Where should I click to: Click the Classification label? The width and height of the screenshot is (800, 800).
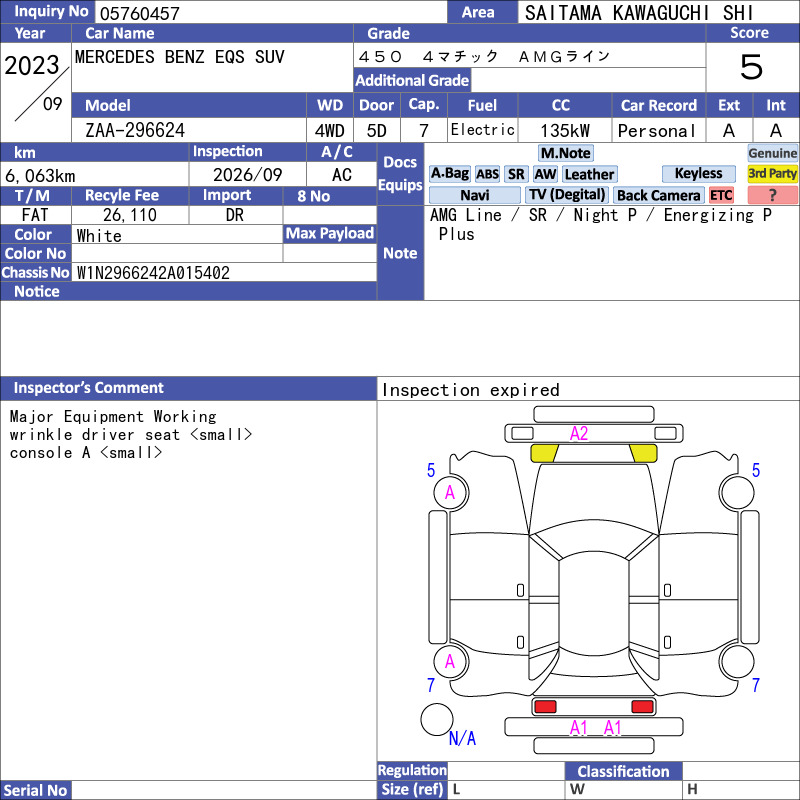623,771
